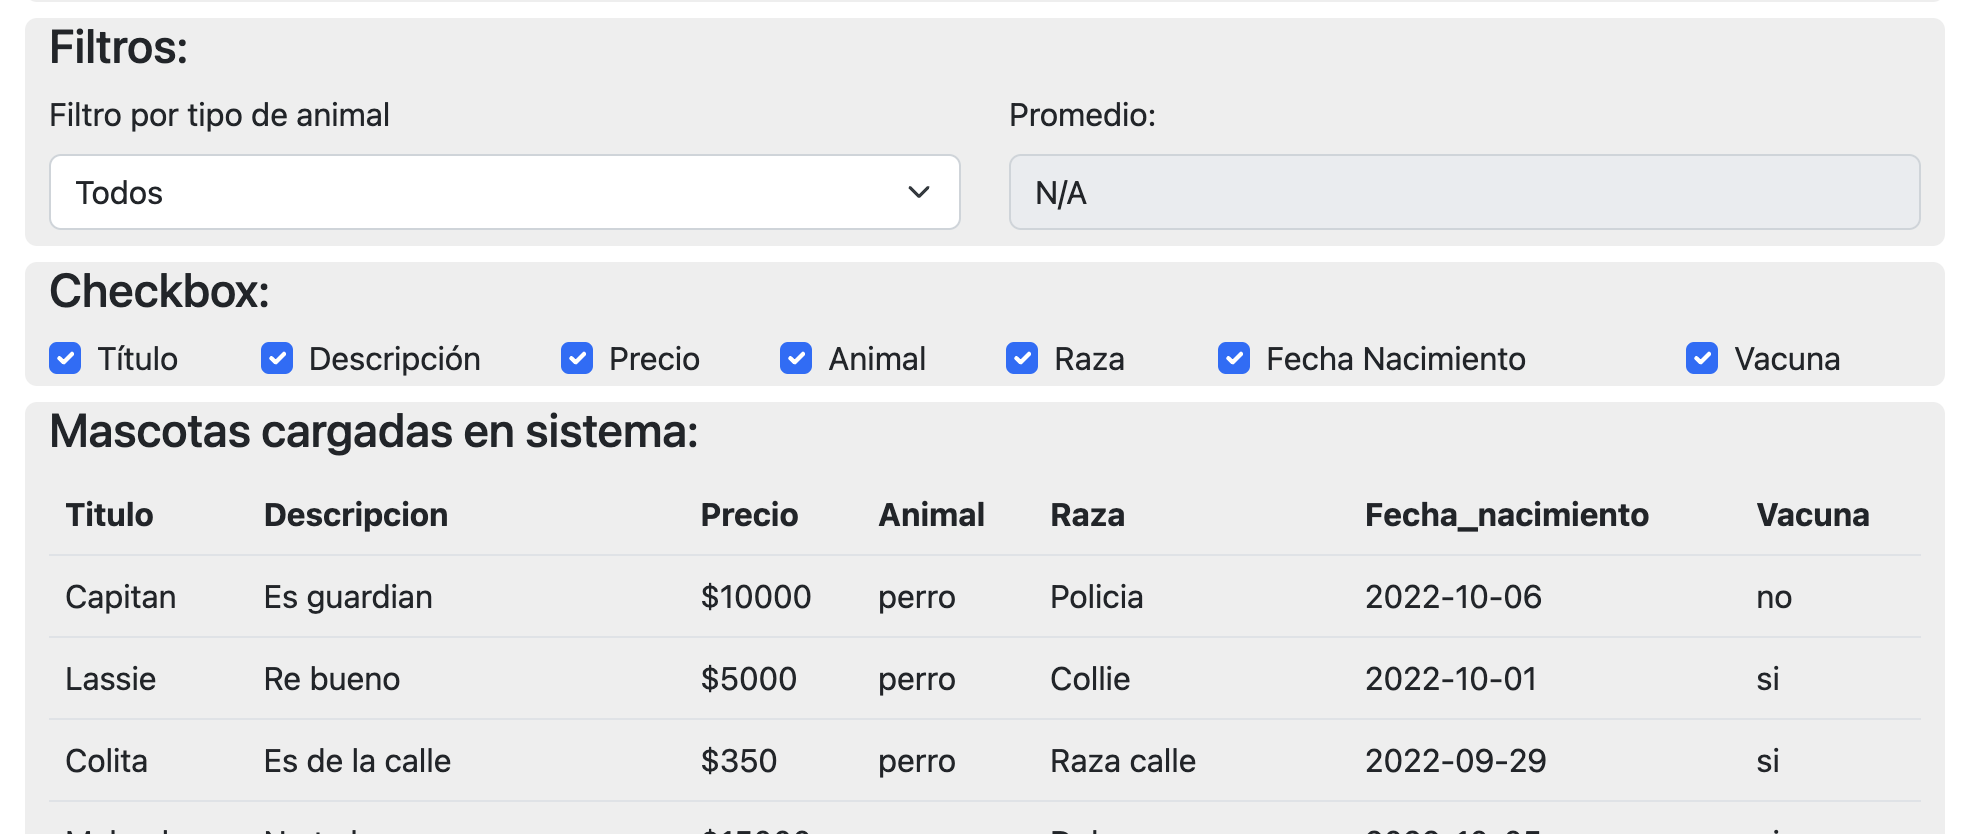Click the Raza calle cell
The height and width of the screenshot is (834, 1968).
(1123, 761)
